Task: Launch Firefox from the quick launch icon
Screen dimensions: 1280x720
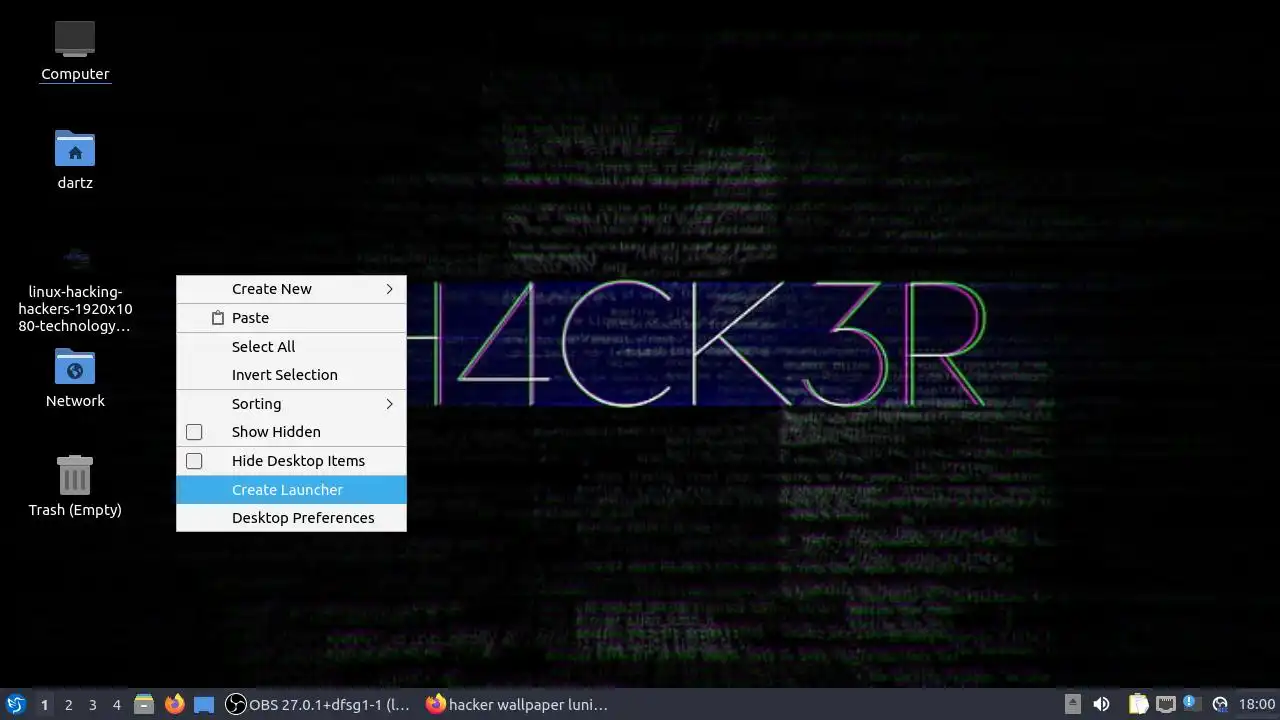Action: 174,704
